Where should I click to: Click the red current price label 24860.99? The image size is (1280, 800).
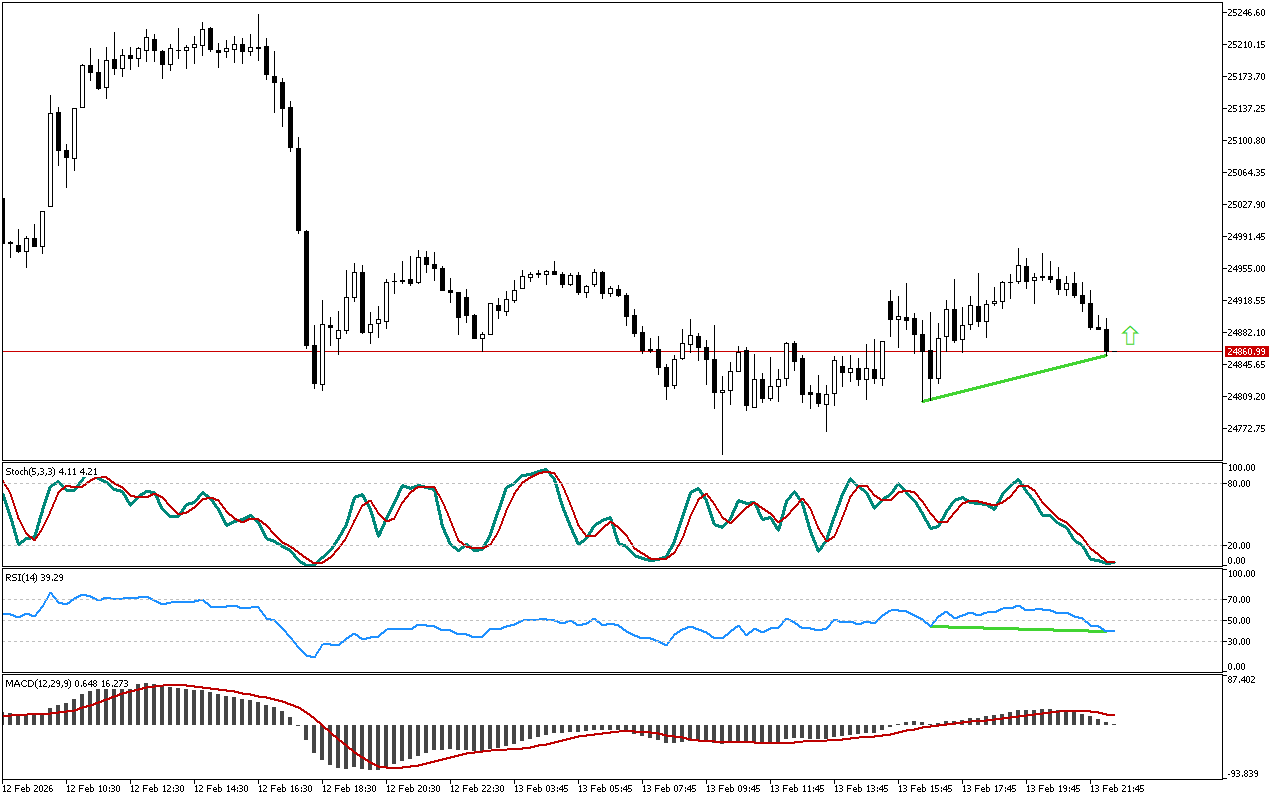[x=1246, y=351]
